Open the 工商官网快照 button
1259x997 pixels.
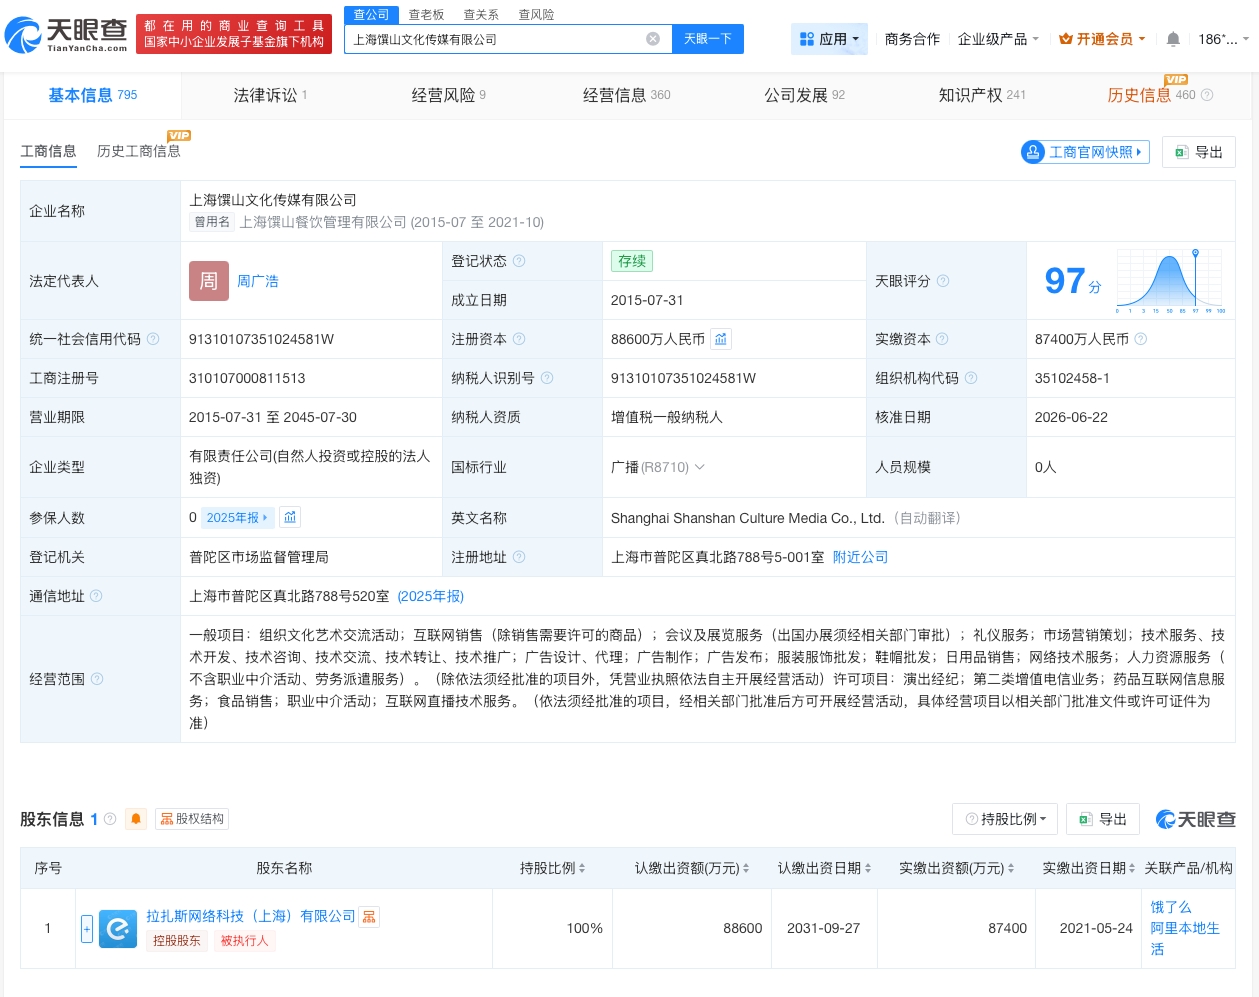(1085, 152)
